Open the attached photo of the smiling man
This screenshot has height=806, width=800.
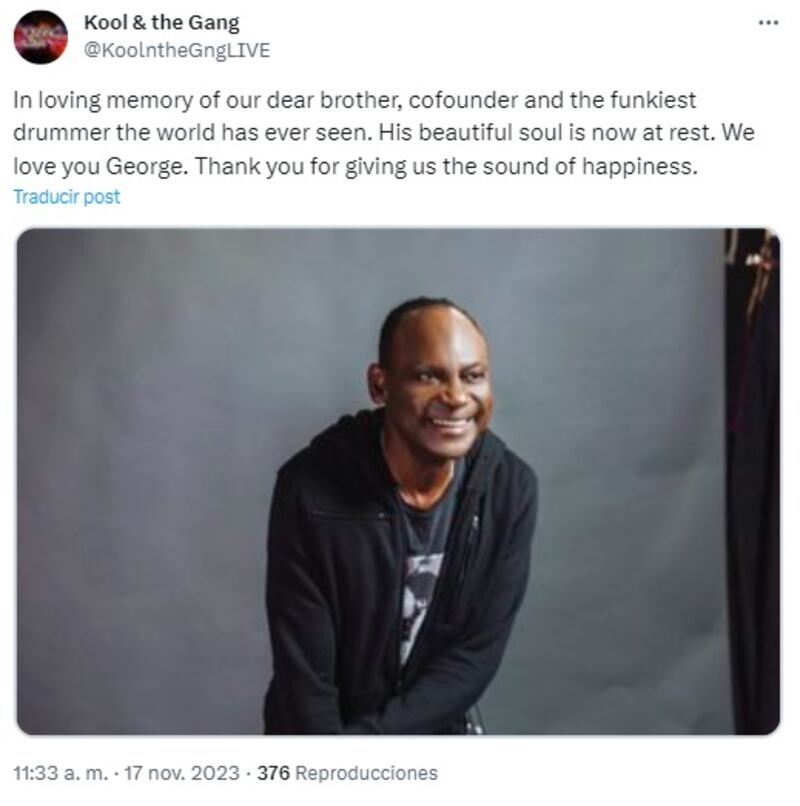(x=398, y=481)
